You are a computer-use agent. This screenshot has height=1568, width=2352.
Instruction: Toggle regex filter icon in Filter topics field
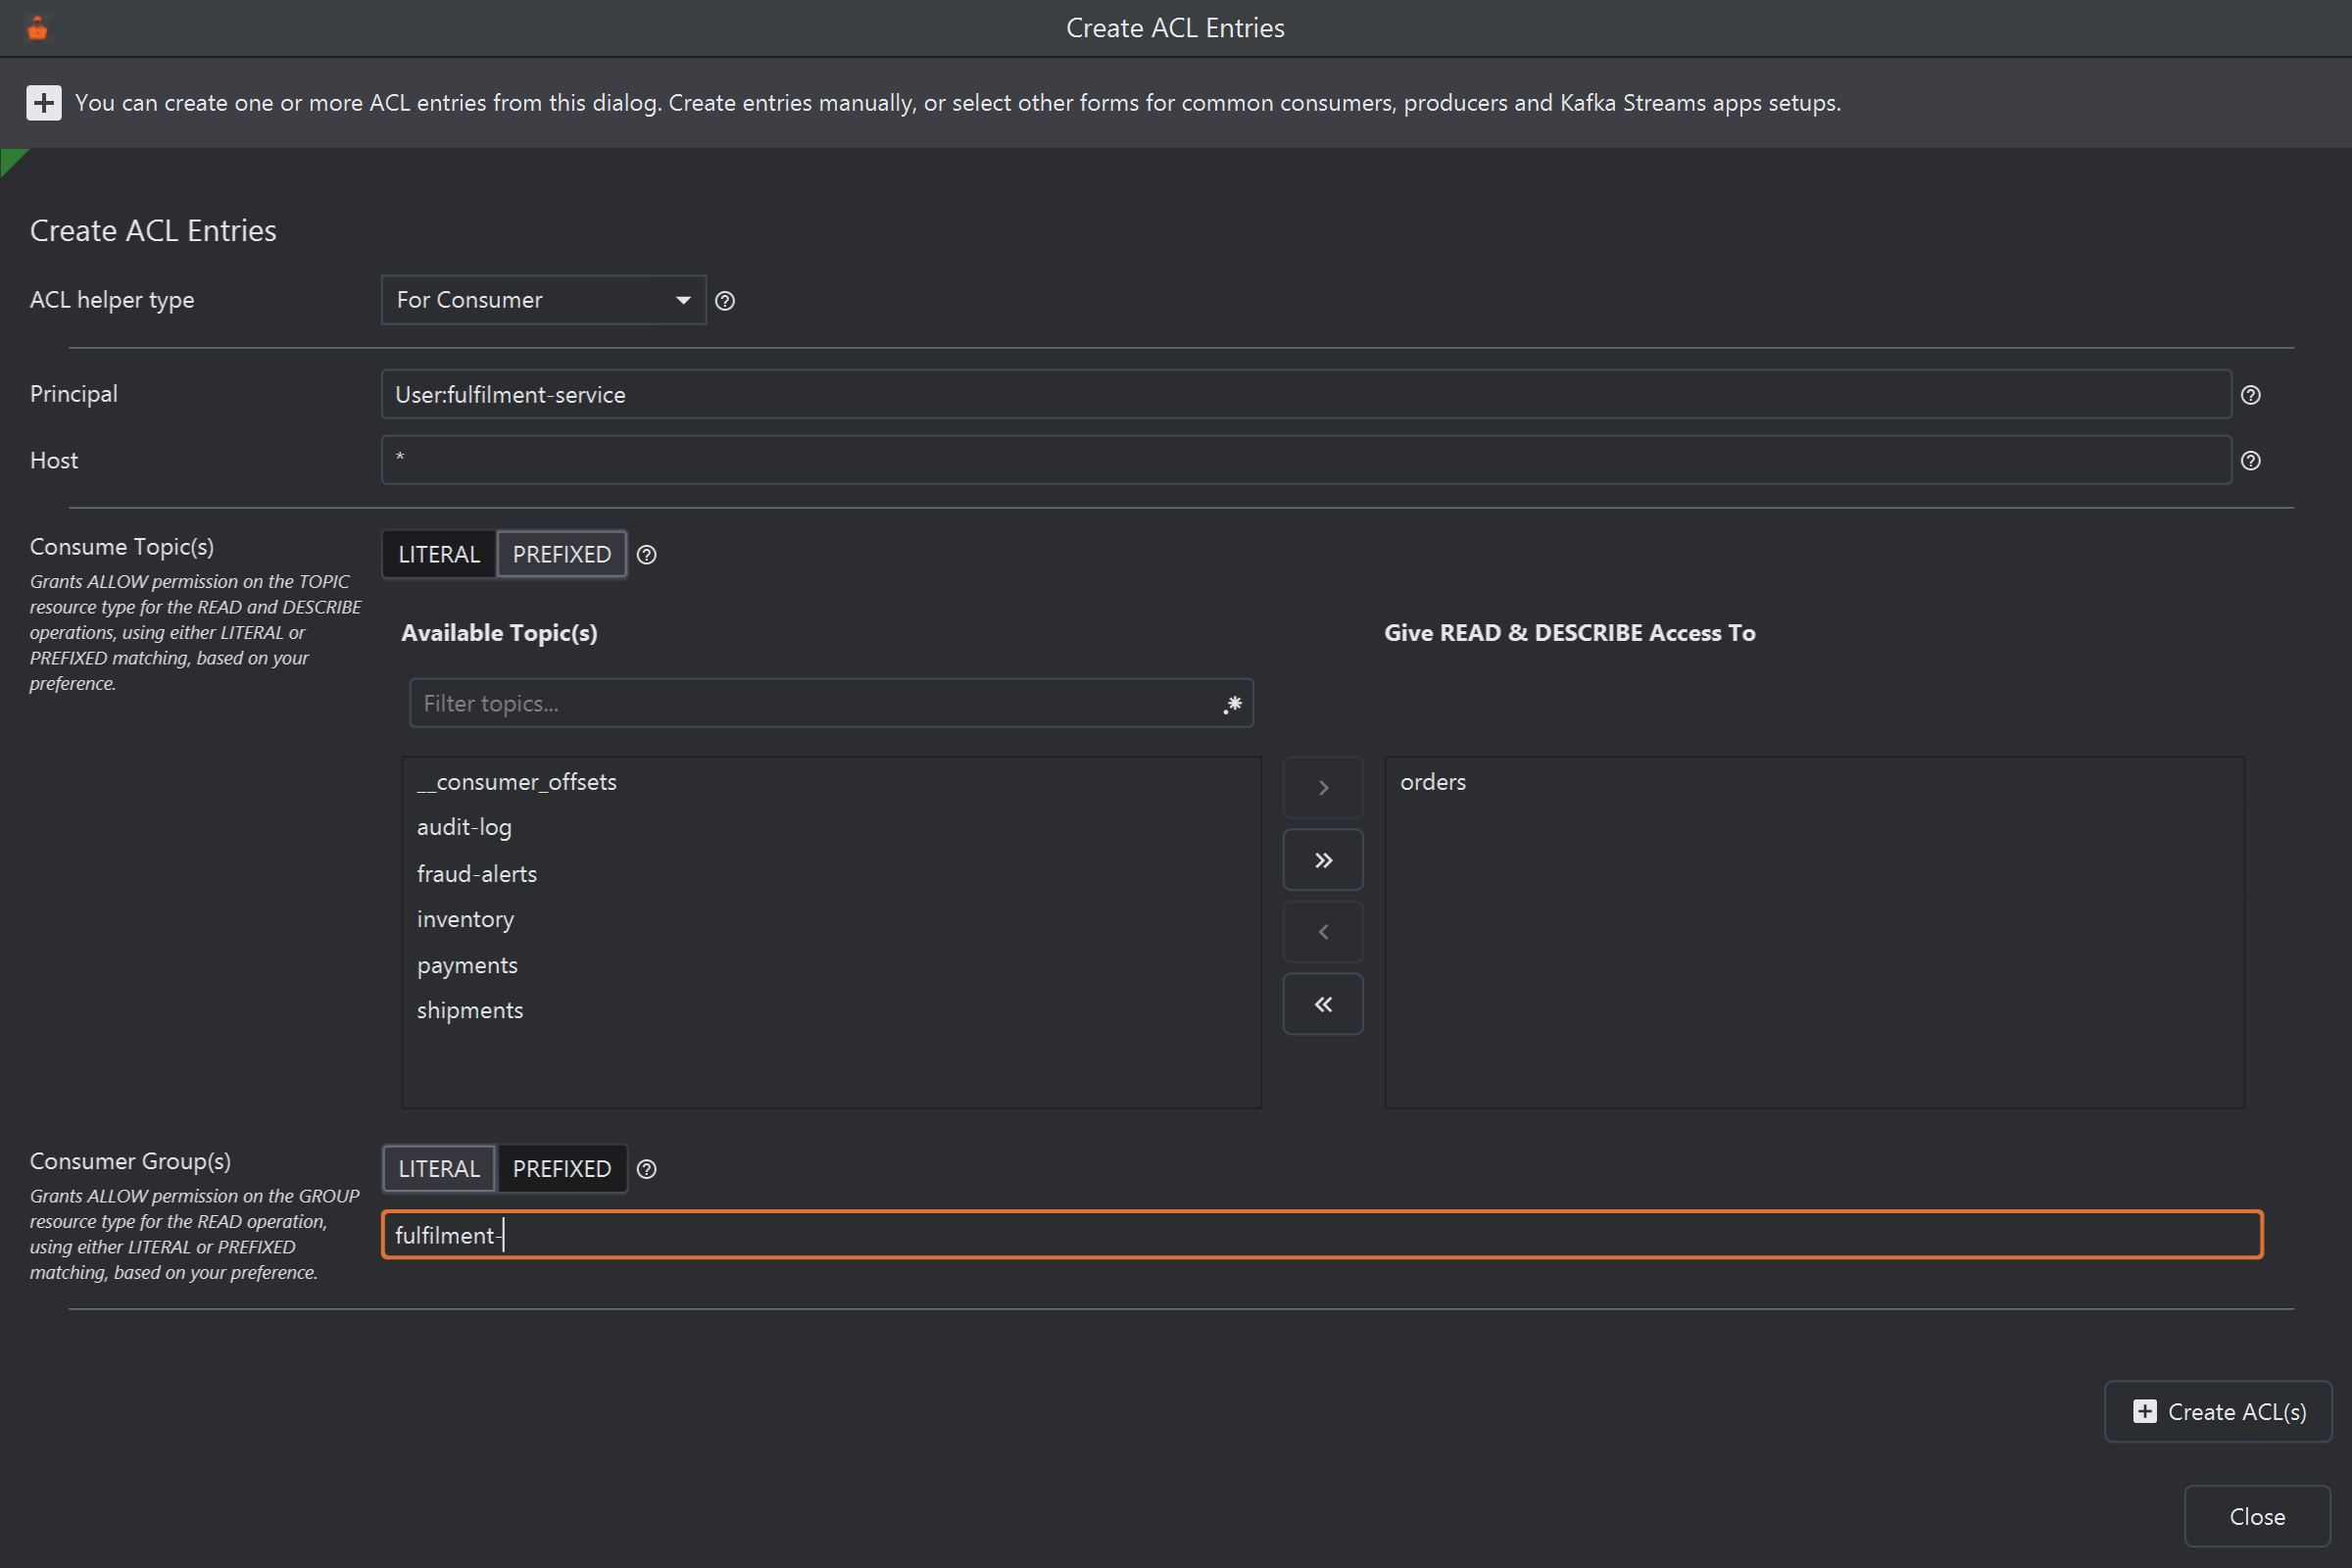(1233, 704)
